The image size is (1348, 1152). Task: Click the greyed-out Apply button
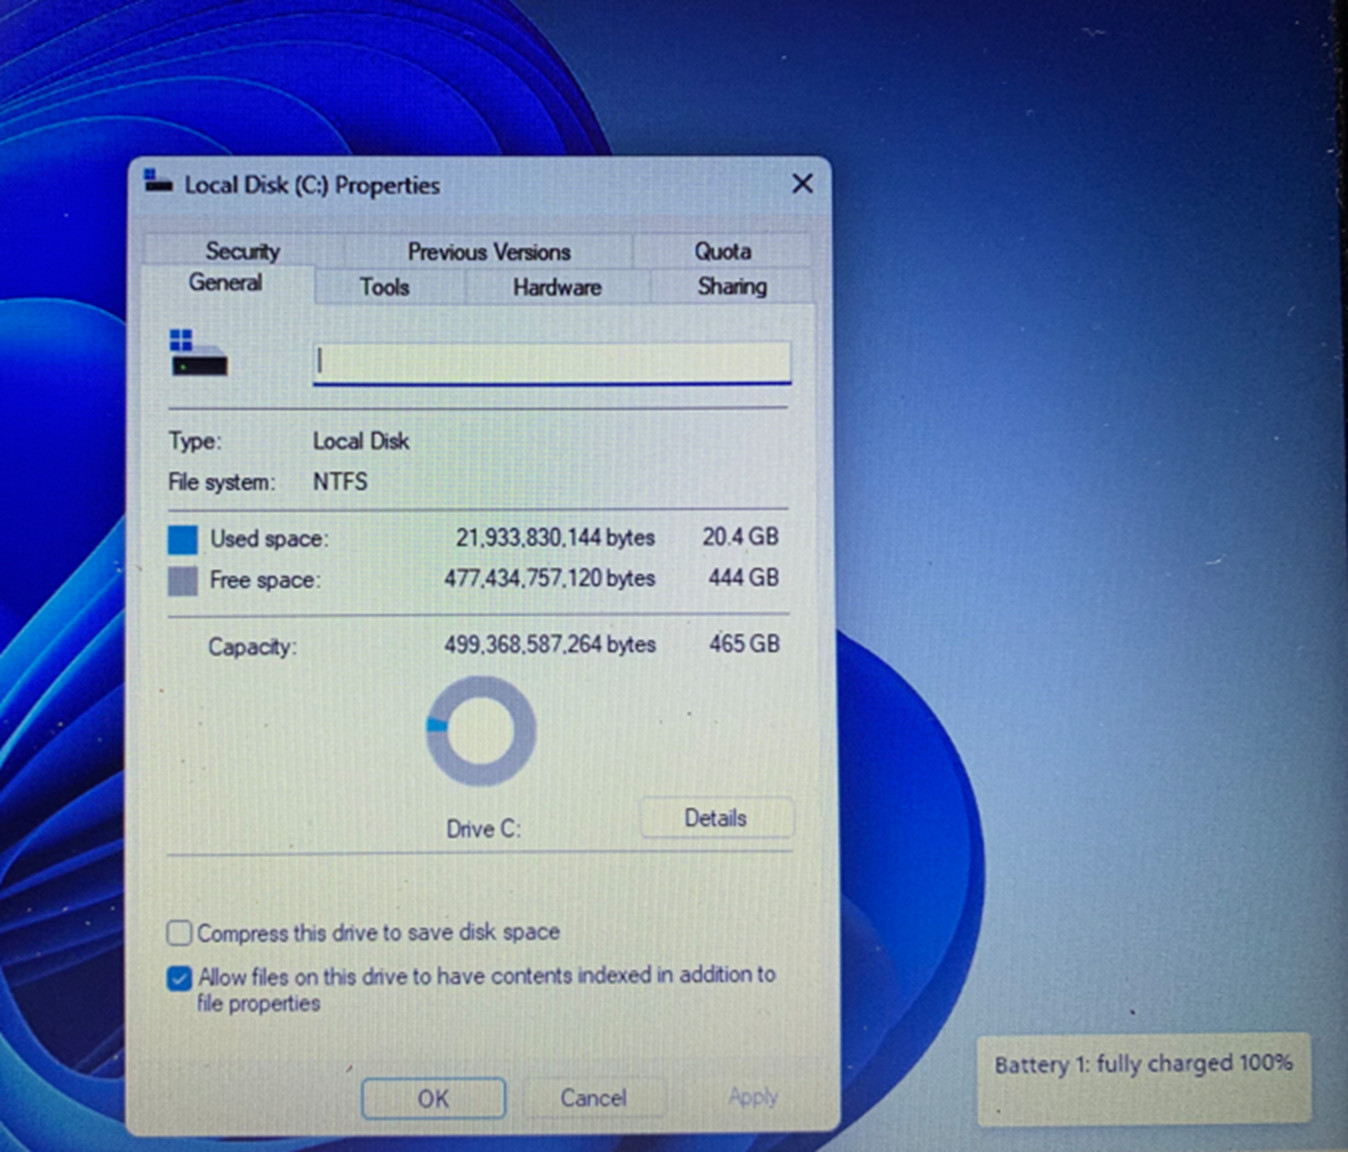point(753,1097)
